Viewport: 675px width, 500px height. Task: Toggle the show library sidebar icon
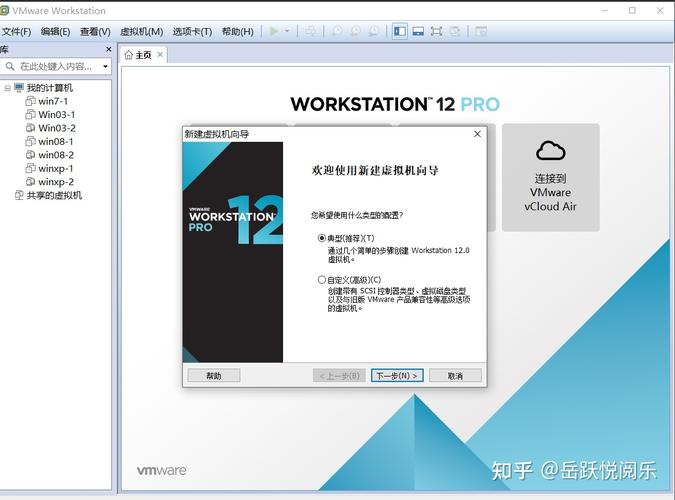(400, 31)
